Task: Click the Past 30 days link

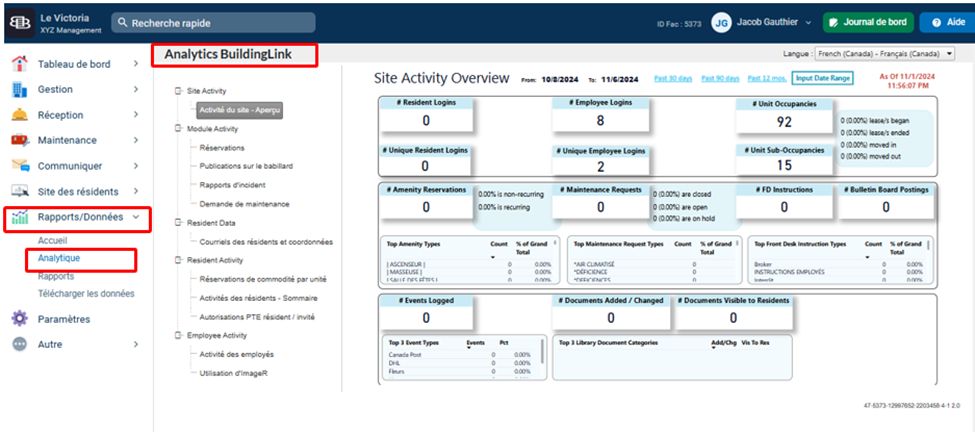Action: 673,78
